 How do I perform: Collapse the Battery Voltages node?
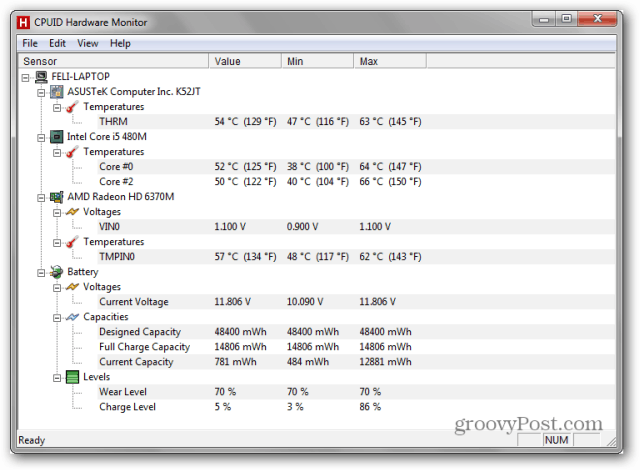coord(57,288)
